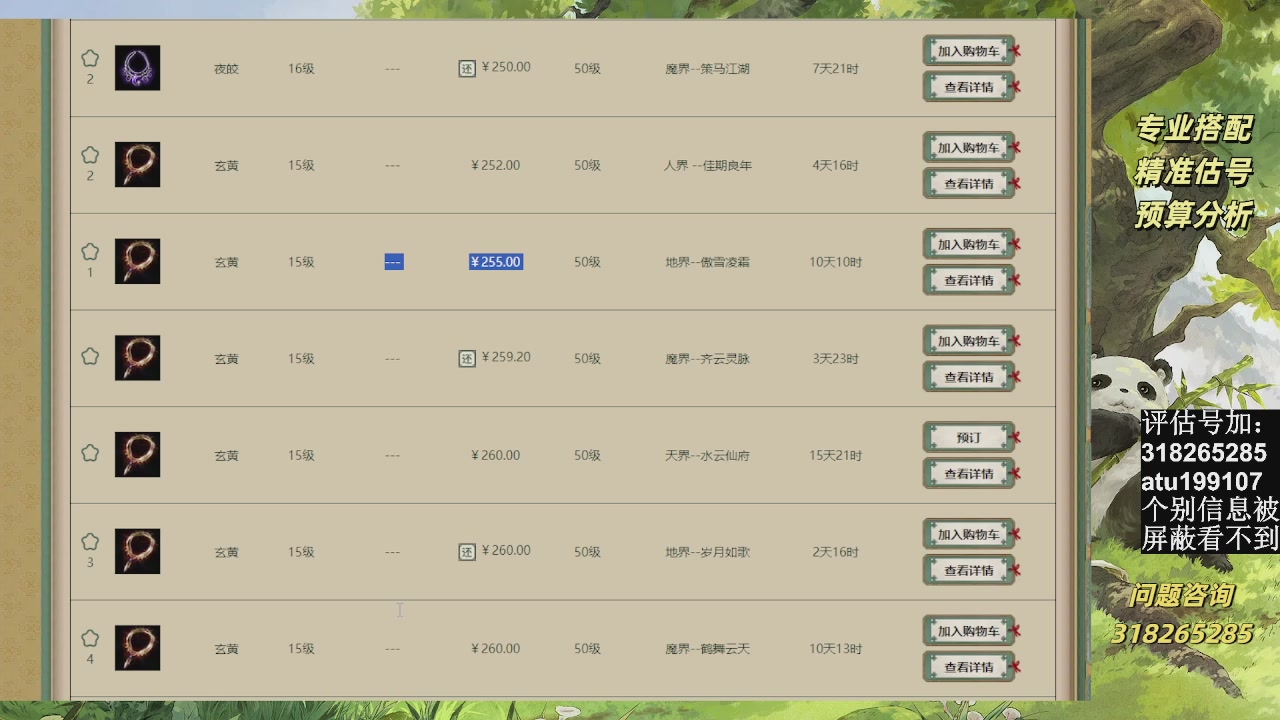Star the 魔界--鹤舞云天 listing

[90, 639]
